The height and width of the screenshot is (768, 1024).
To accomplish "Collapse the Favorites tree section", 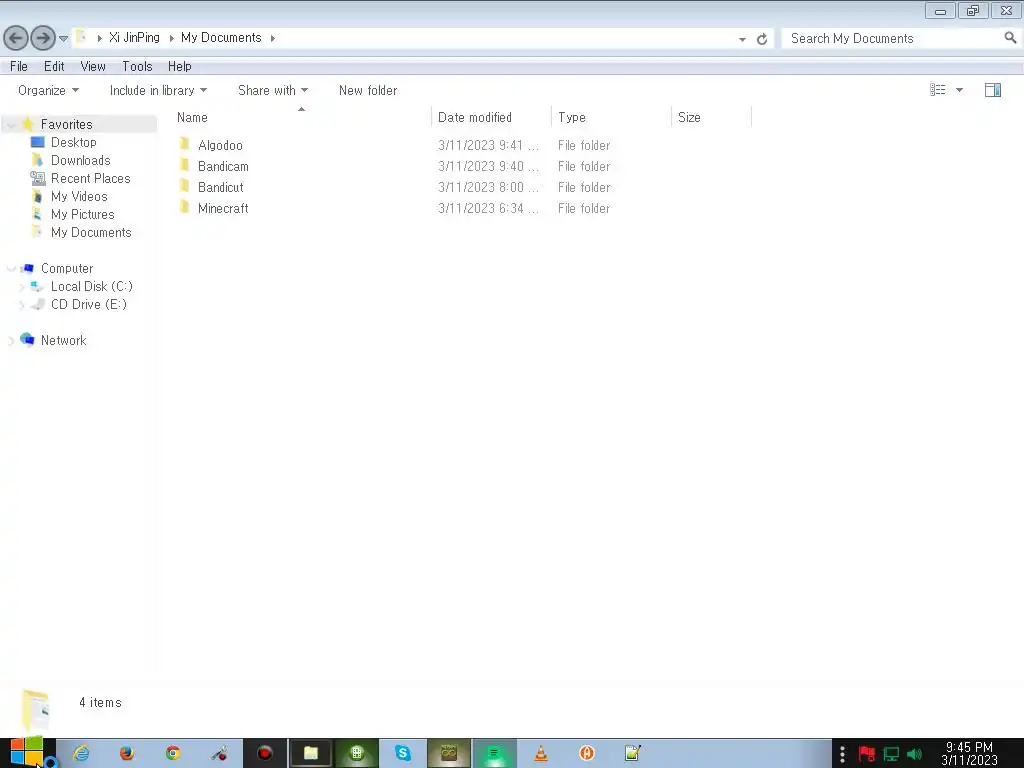I will click(11, 125).
